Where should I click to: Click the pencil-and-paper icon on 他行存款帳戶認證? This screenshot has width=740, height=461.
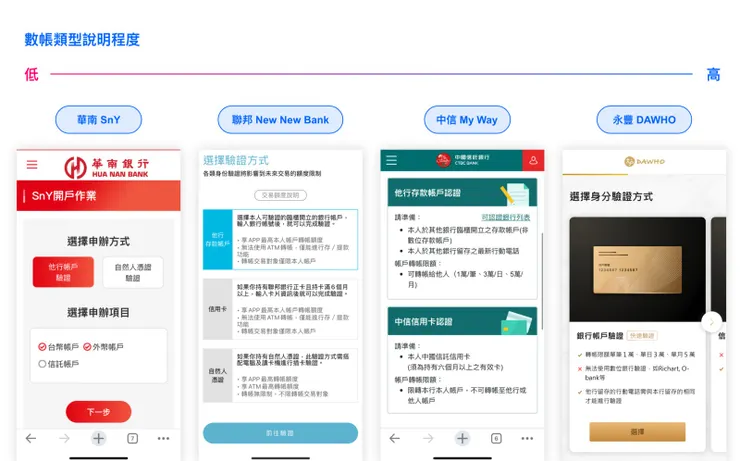515,193
